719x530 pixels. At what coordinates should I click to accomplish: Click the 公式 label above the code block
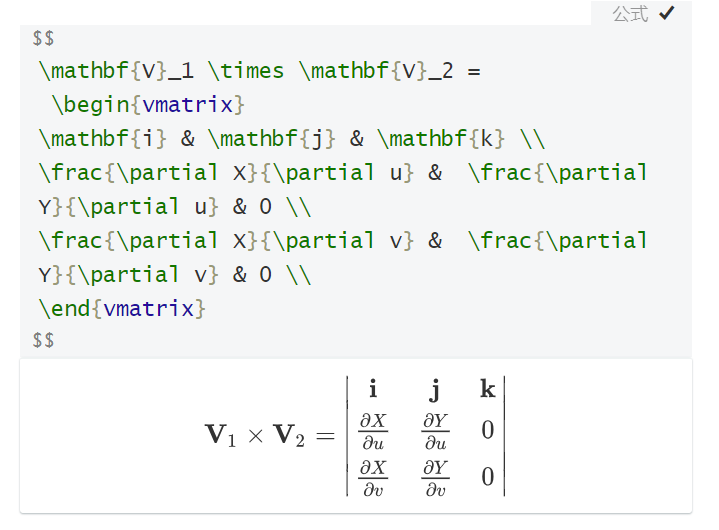pos(630,14)
